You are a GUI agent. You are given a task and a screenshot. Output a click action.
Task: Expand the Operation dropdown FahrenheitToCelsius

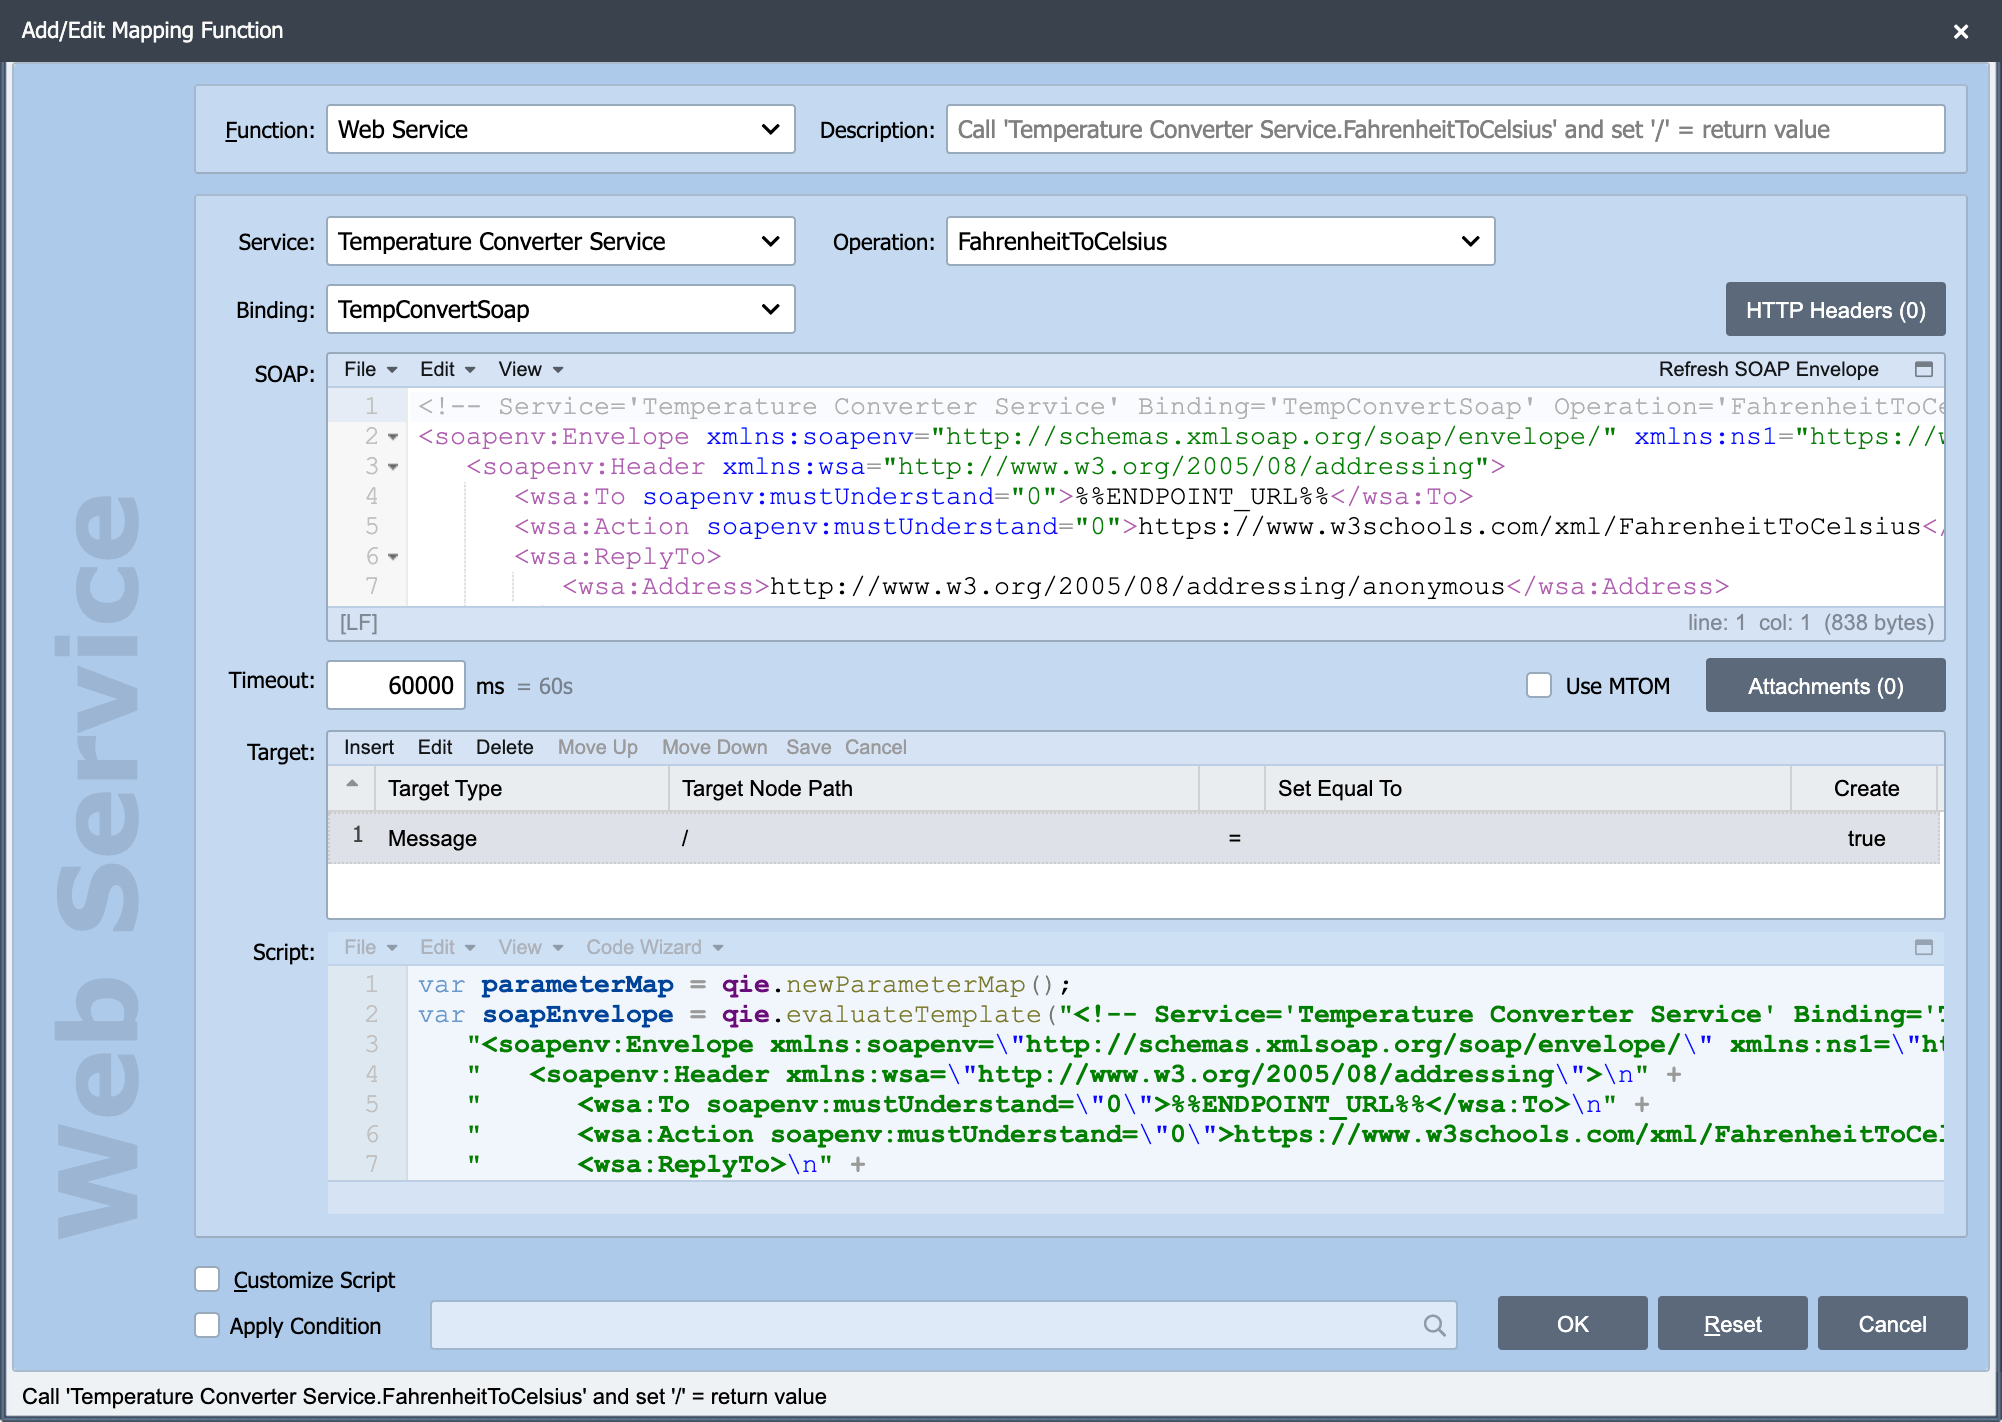coord(1220,241)
